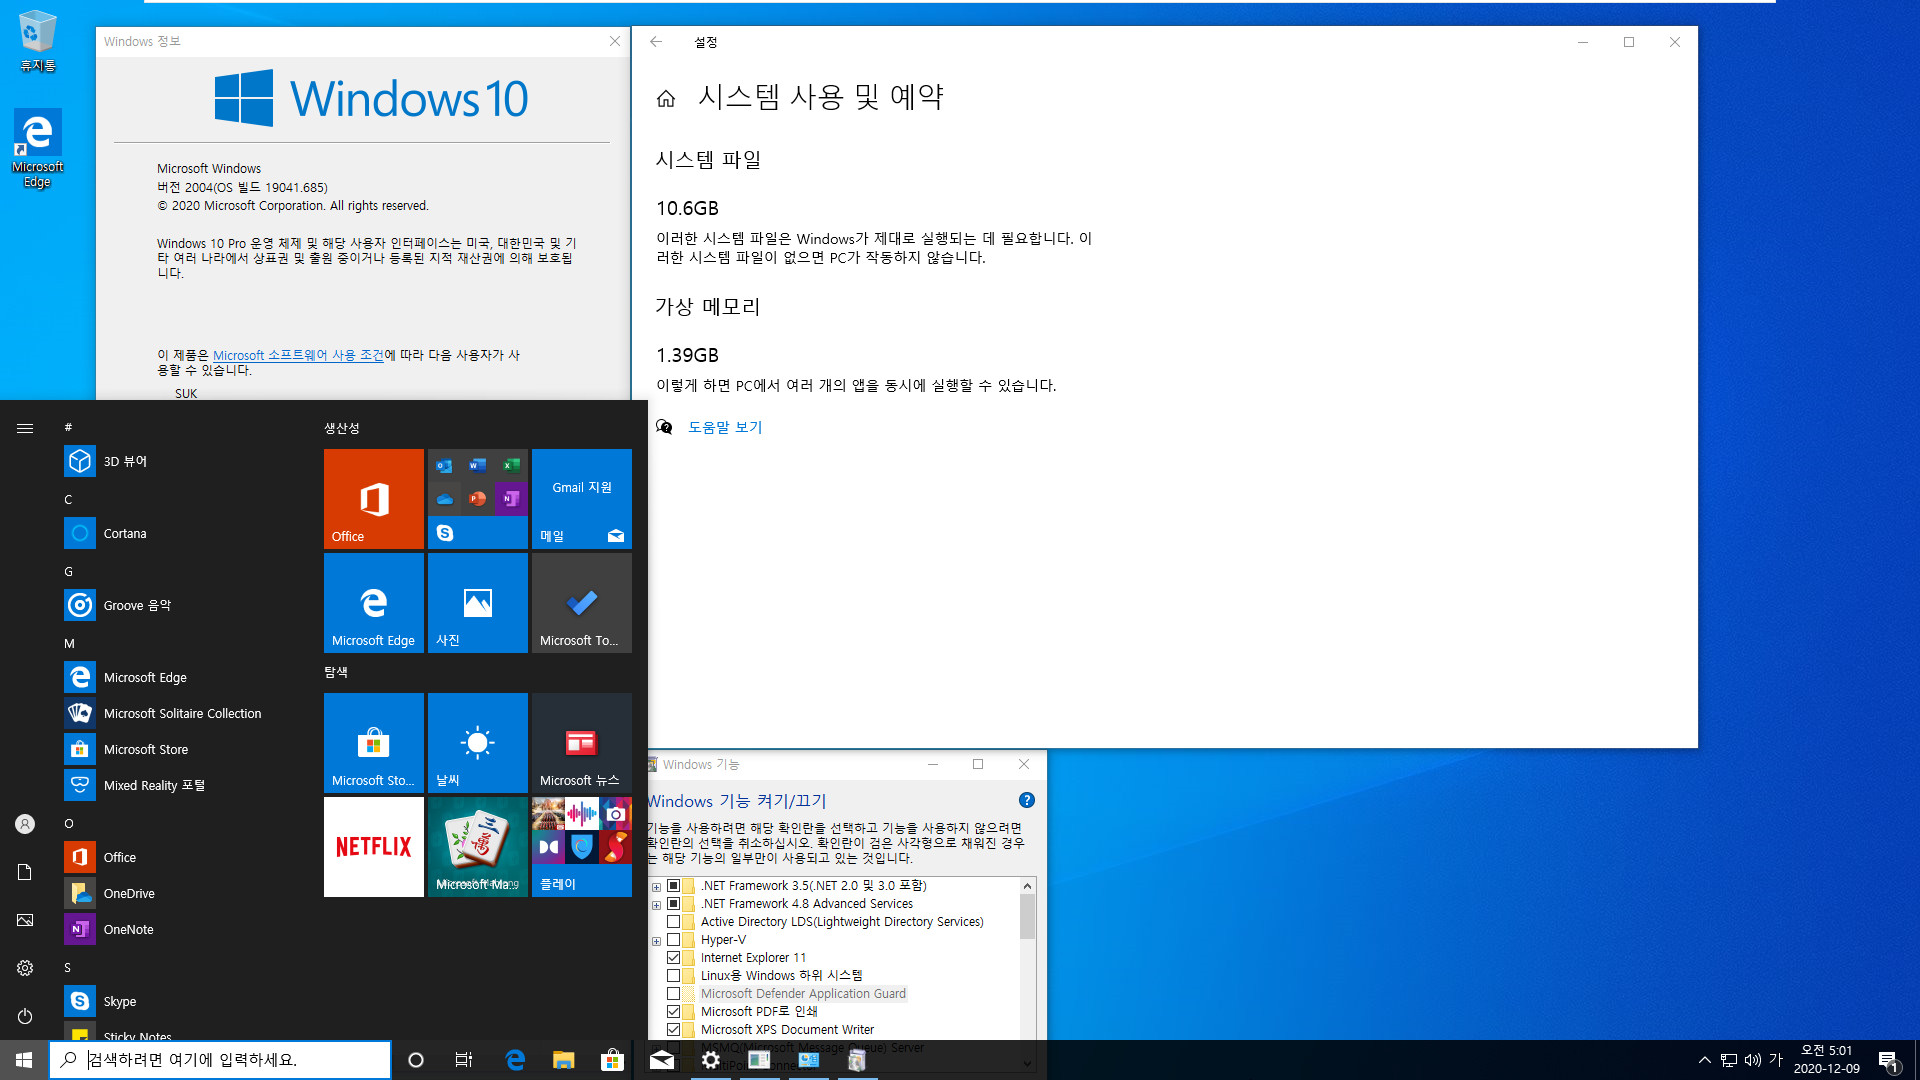The width and height of the screenshot is (1920, 1080).
Task: Open the Microsoft Mahjong tile
Action: pos(478,847)
